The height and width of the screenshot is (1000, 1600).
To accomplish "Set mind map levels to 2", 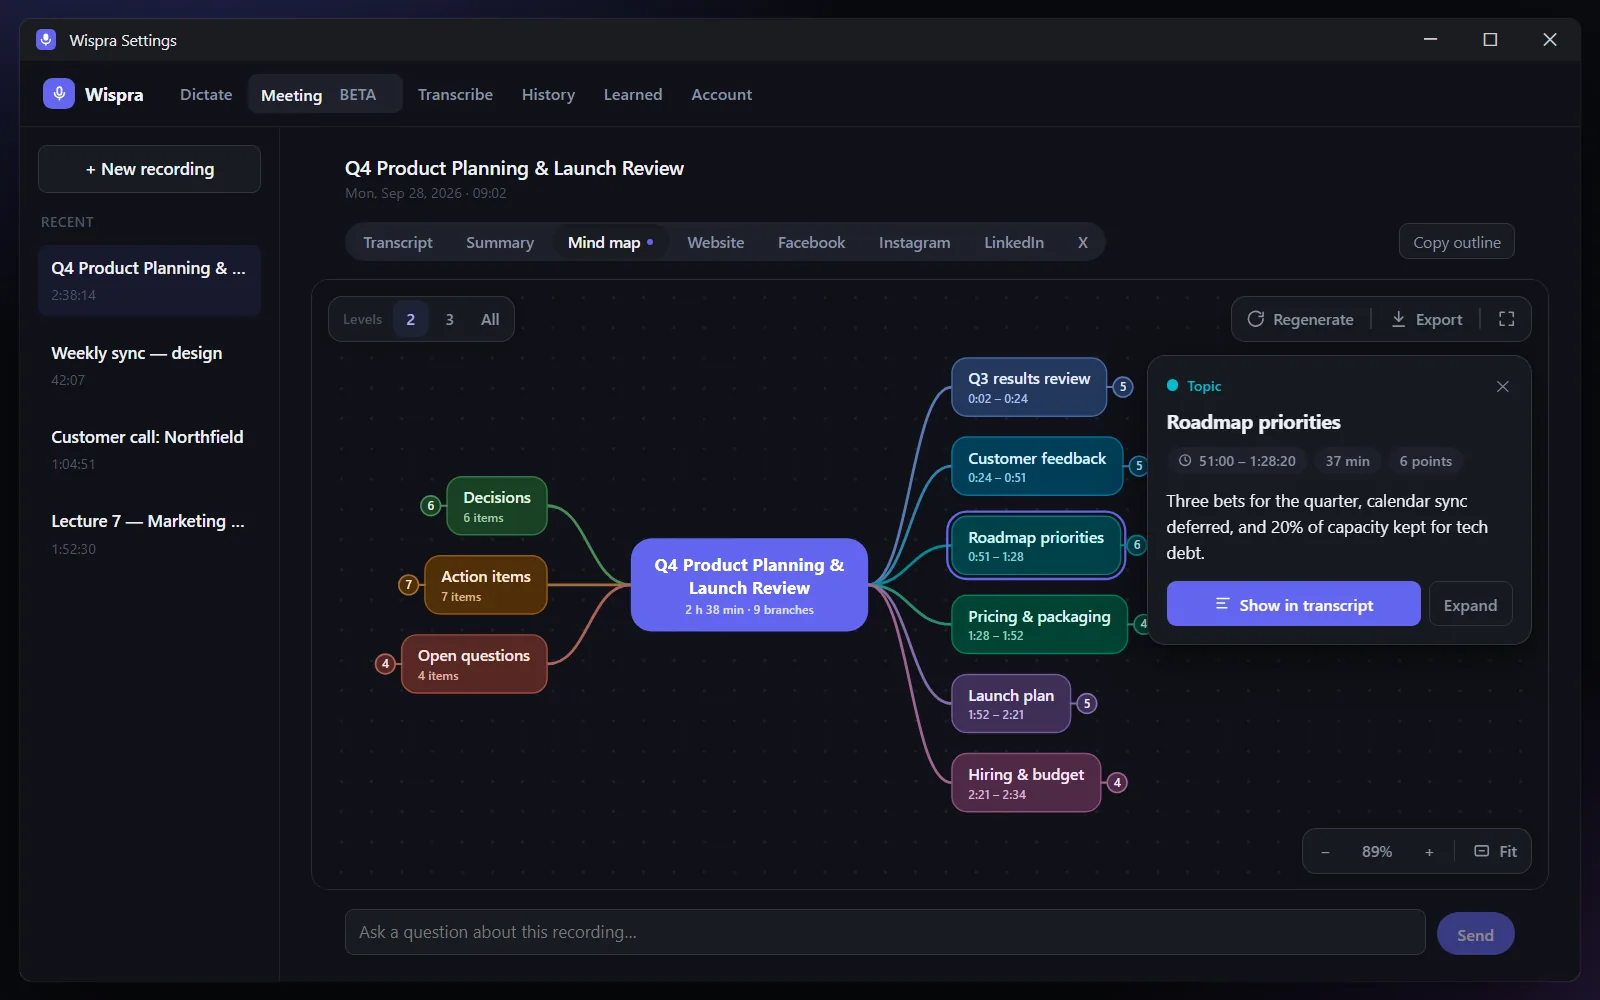I will tap(410, 319).
